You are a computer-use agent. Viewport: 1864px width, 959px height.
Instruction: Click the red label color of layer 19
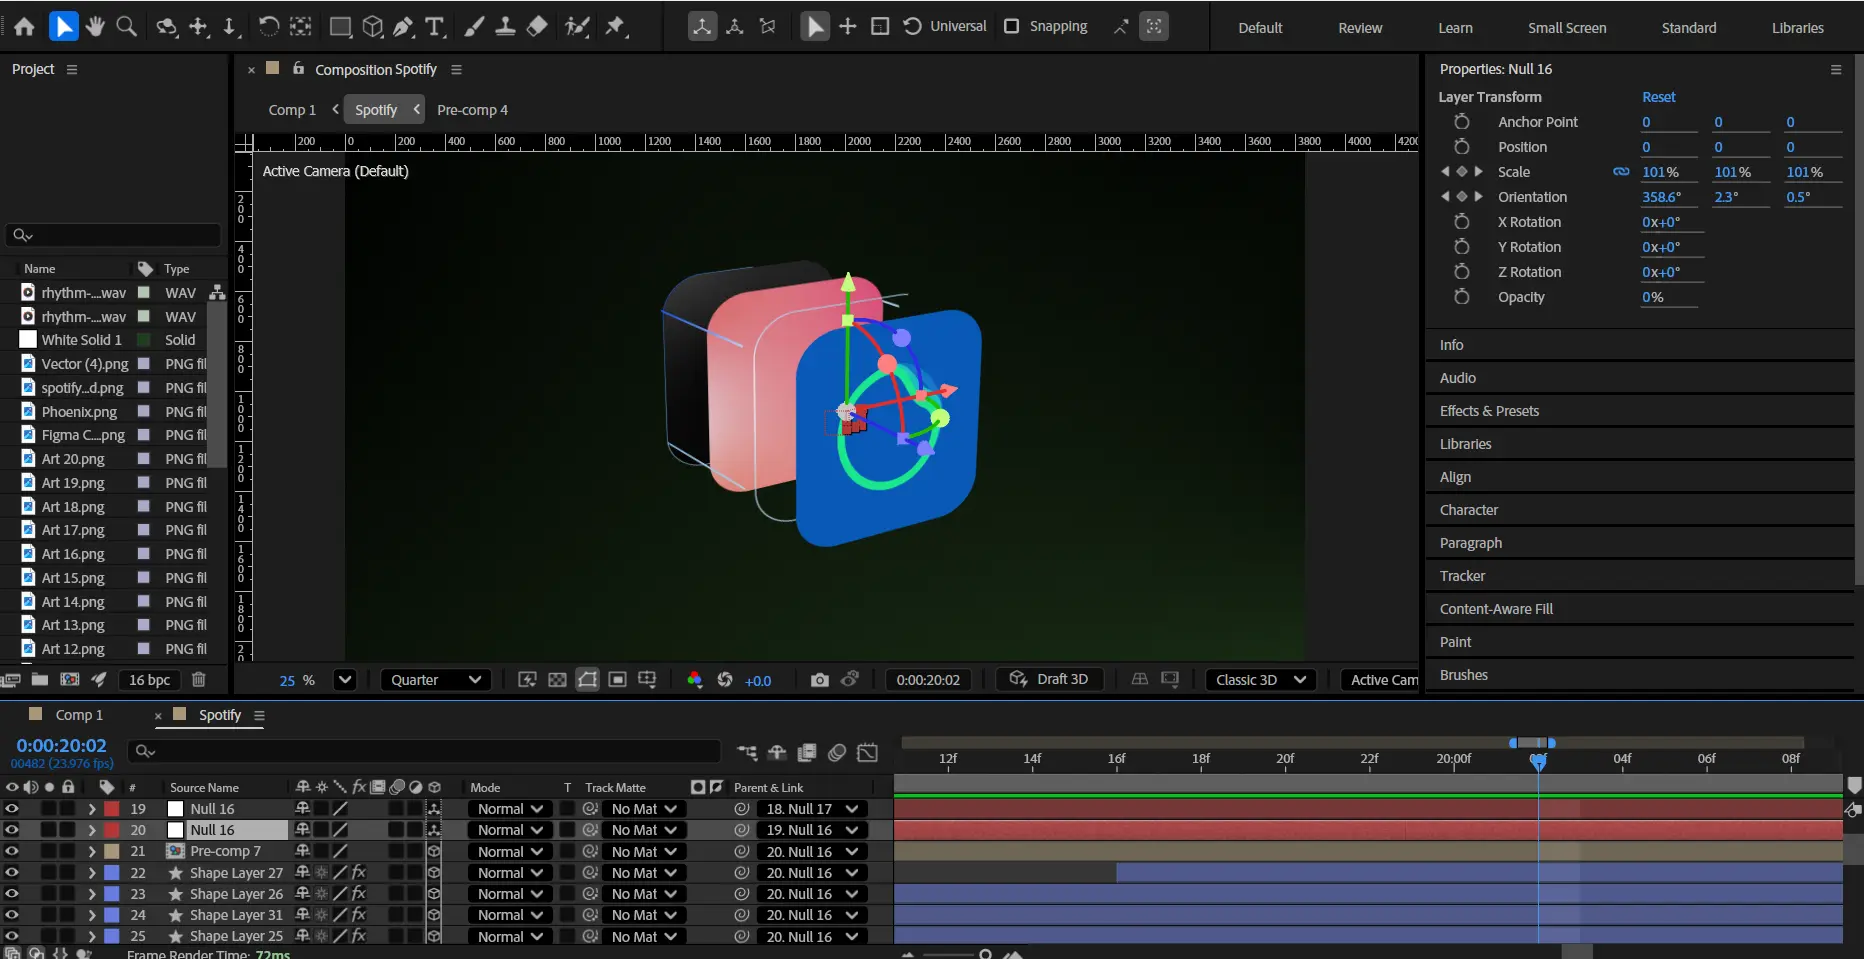pyautogui.click(x=112, y=809)
